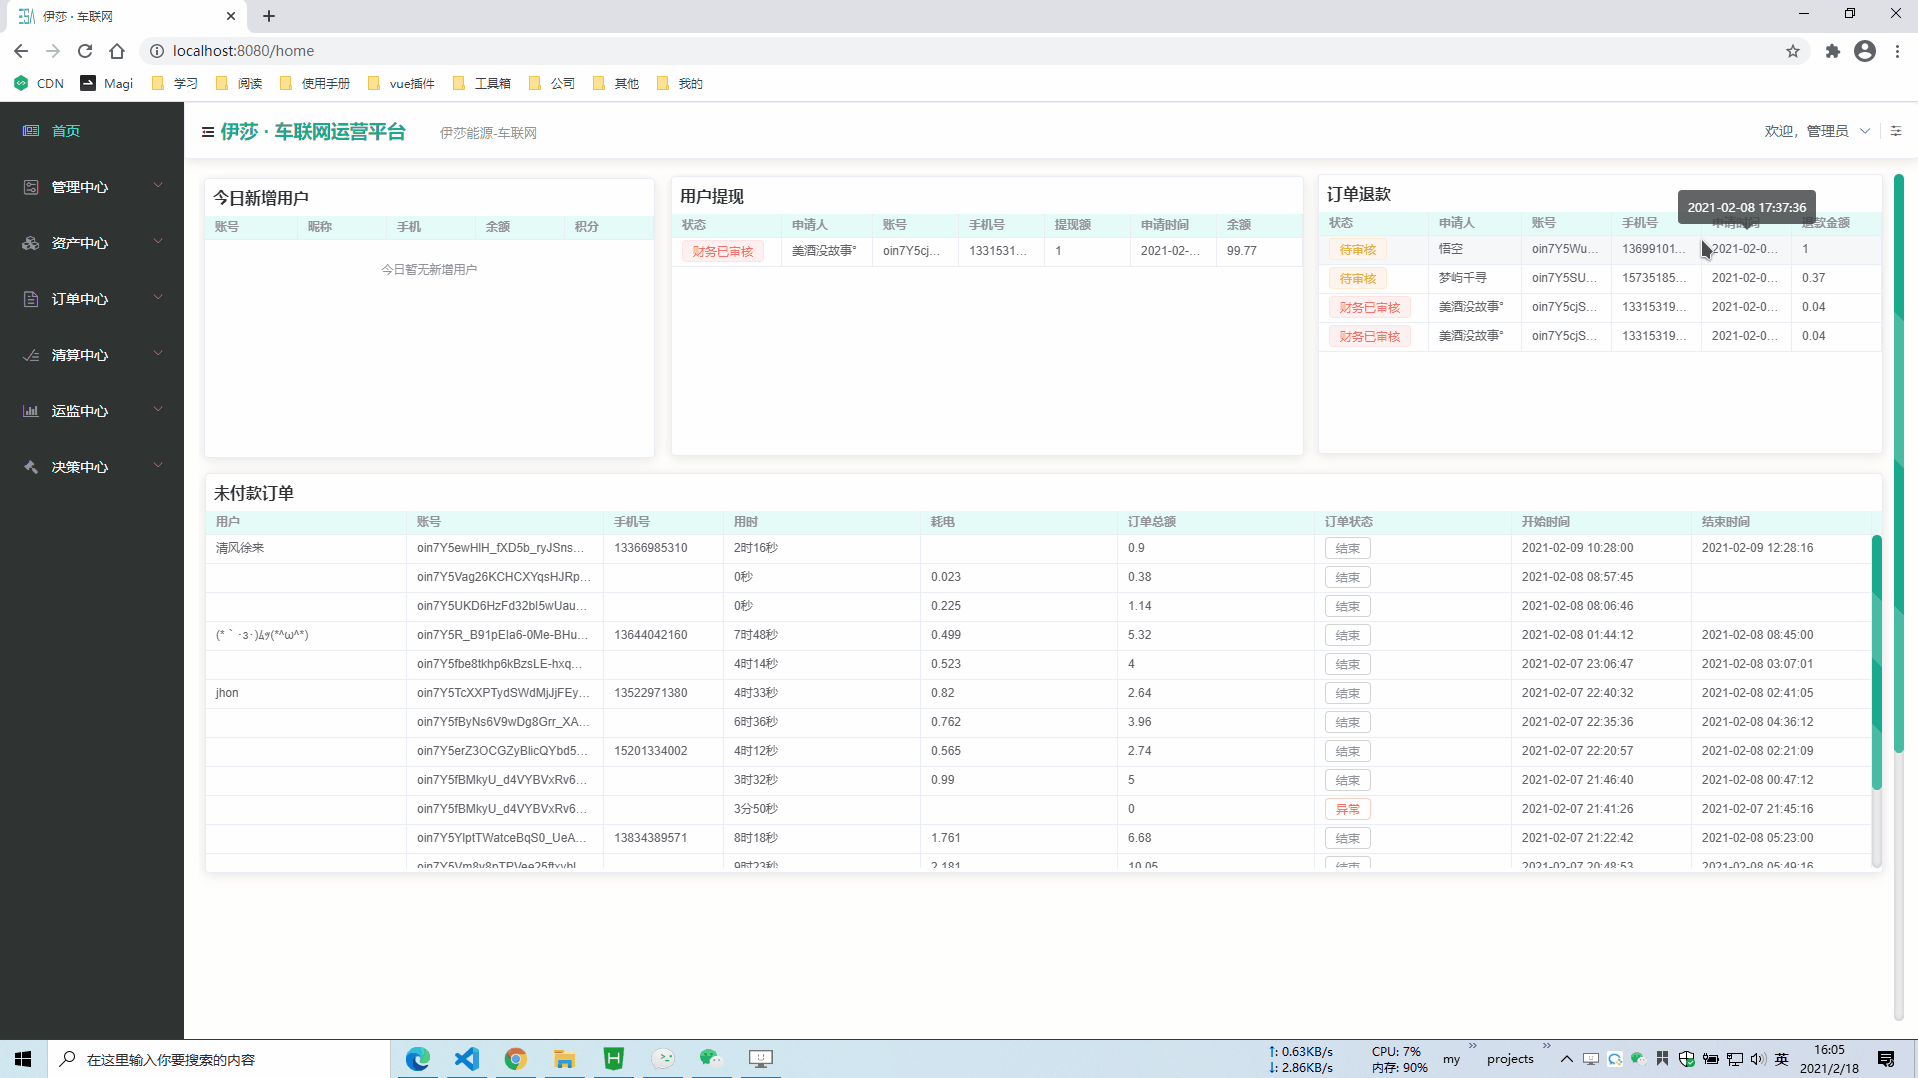Open the Chrome profile avatar icon
The image size is (1918, 1078).
click(x=1865, y=51)
